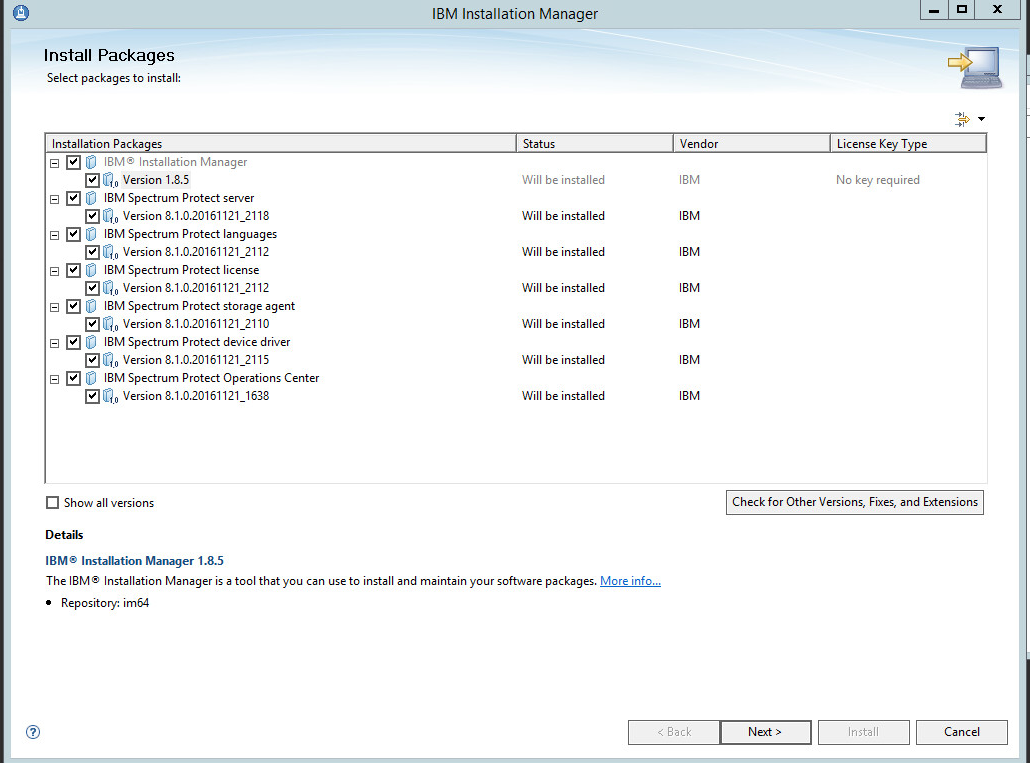
Task: Enable the Show all versions checkbox
Action: pyautogui.click(x=53, y=503)
